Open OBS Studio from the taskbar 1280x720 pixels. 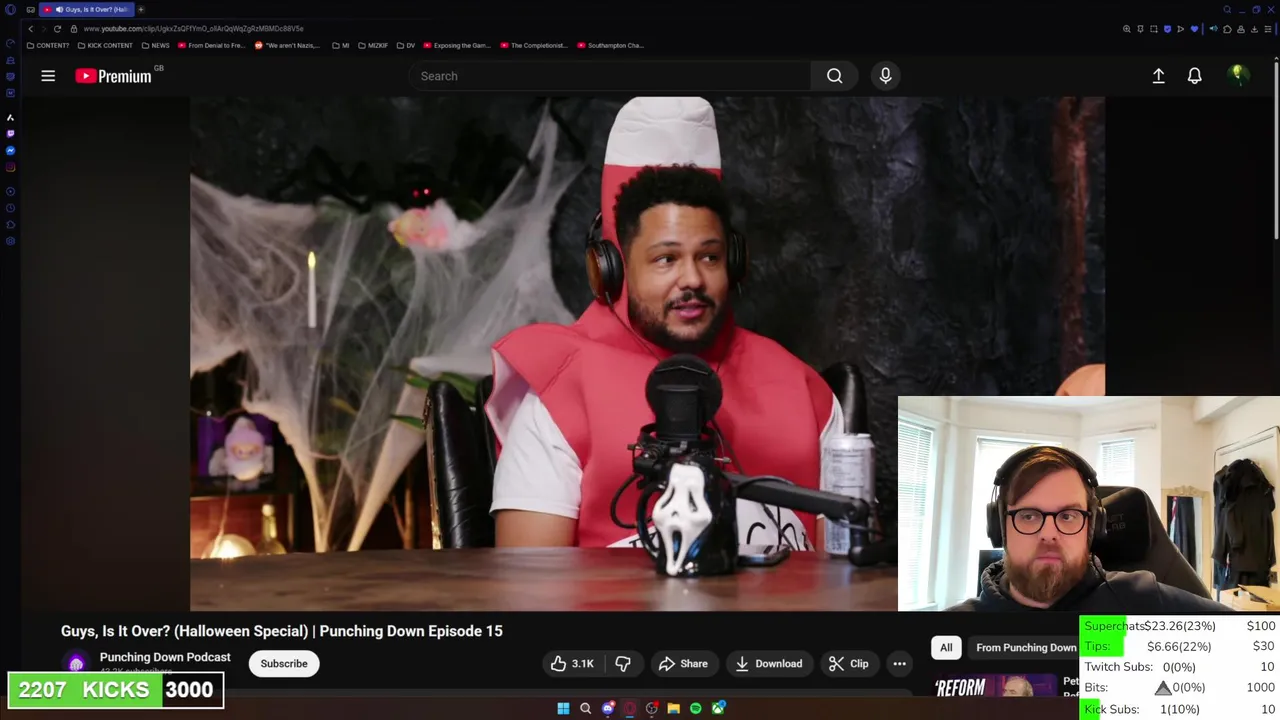[x=652, y=708]
